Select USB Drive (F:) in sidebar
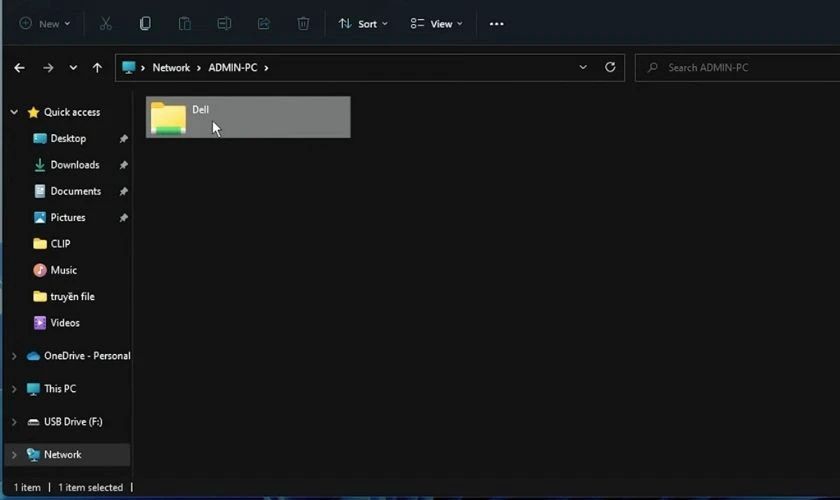Screen dimensions: 840x500 tap(72, 421)
